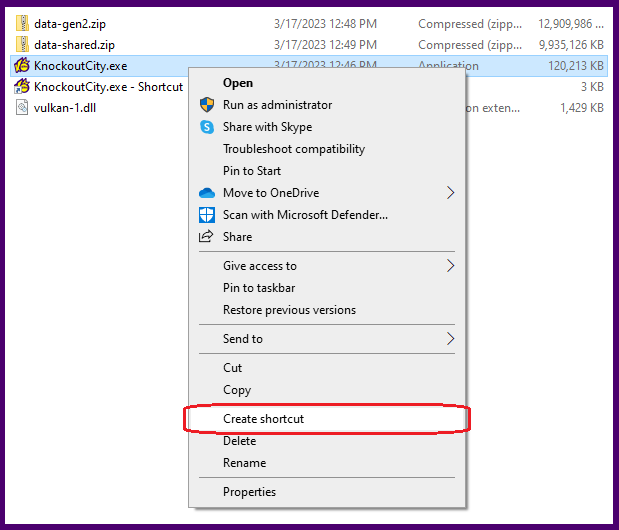Image resolution: width=619 pixels, height=530 pixels.
Task: Expand the Move to OneDrive submenu arrow
Action: [450, 193]
